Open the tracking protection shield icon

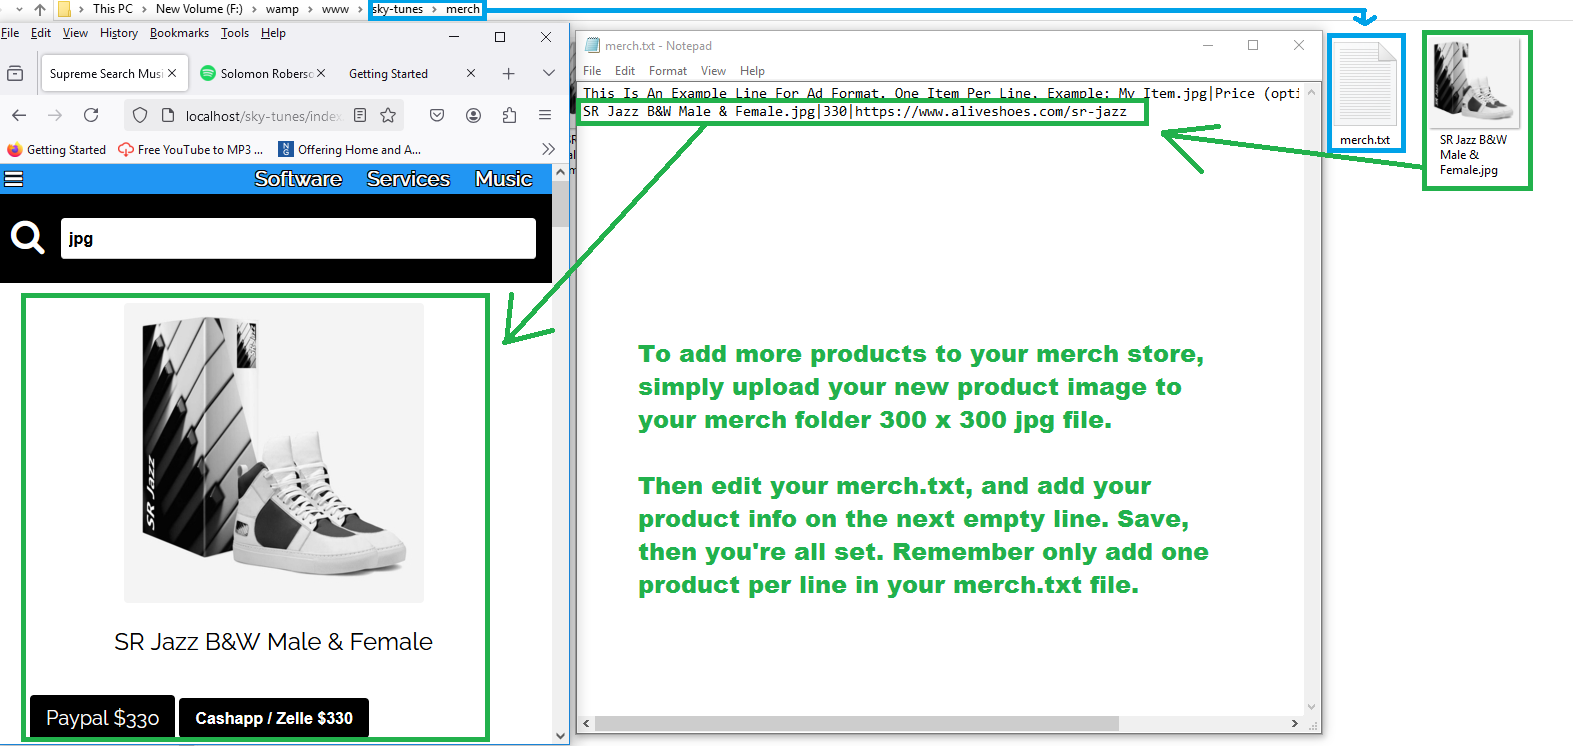(140, 115)
